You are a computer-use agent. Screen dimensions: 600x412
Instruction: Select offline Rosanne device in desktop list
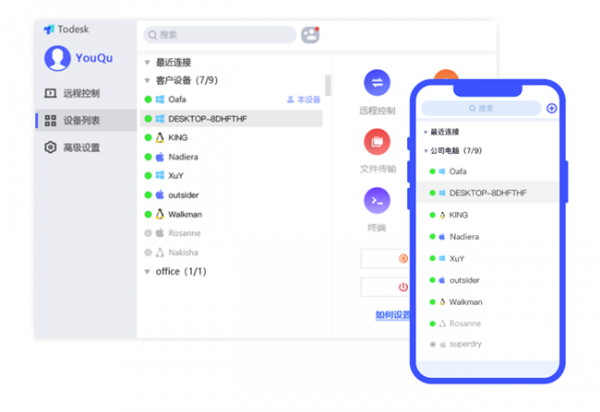click(x=232, y=233)
